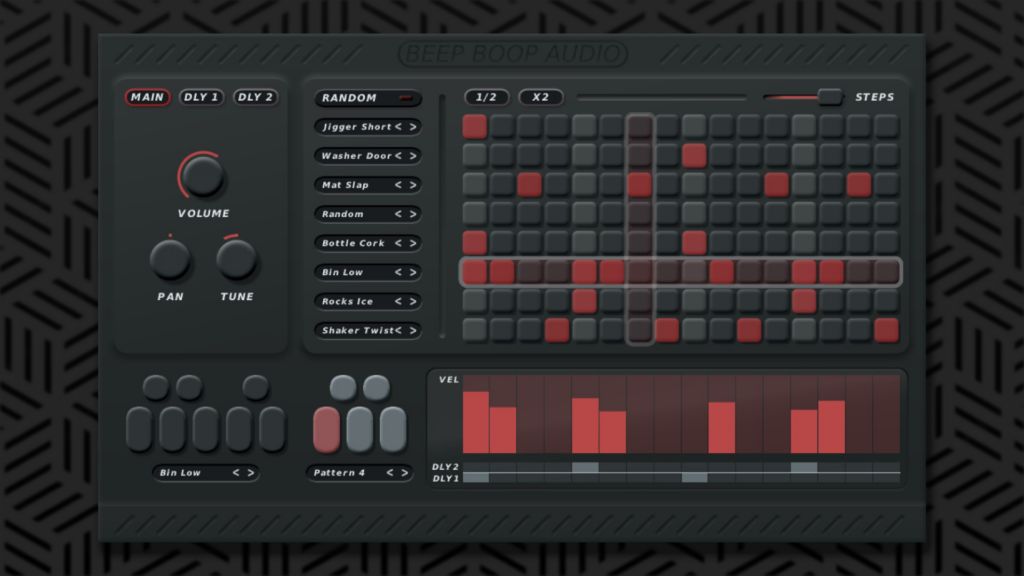The width and height of the screenshot is (1024, 576).
Task: Click the DLY1 marker at step 9
Action: click(x=694, y=478)
